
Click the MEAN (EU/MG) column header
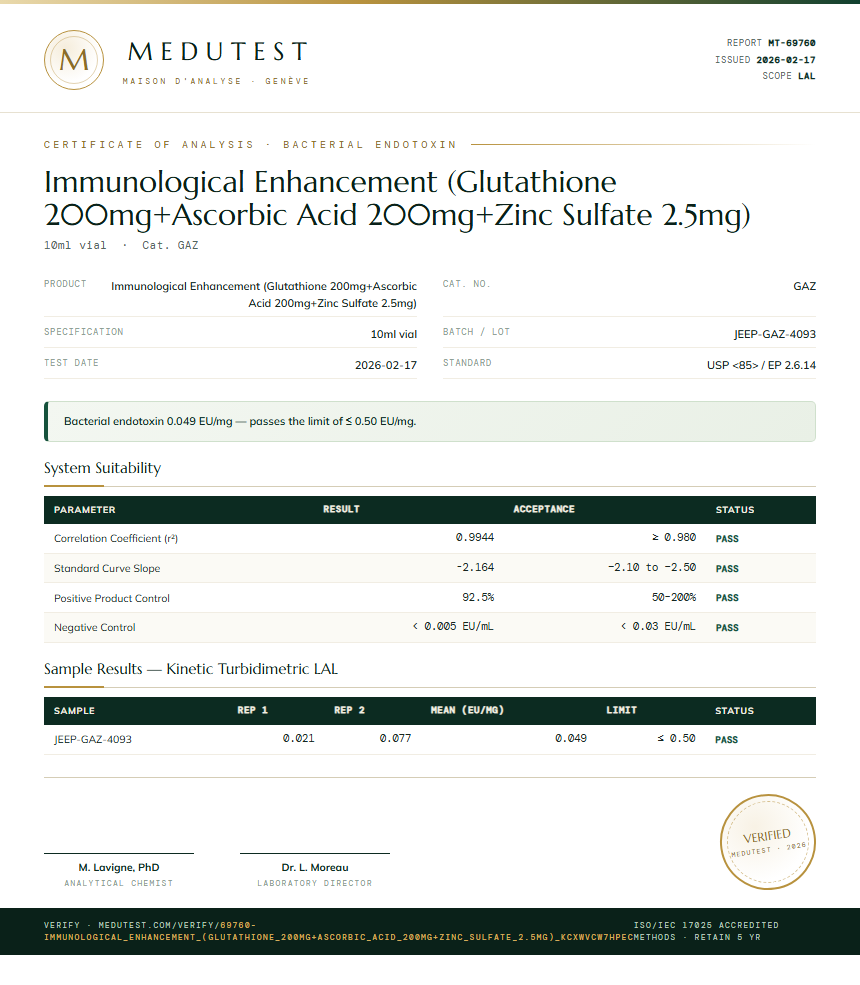coord(467,710)
